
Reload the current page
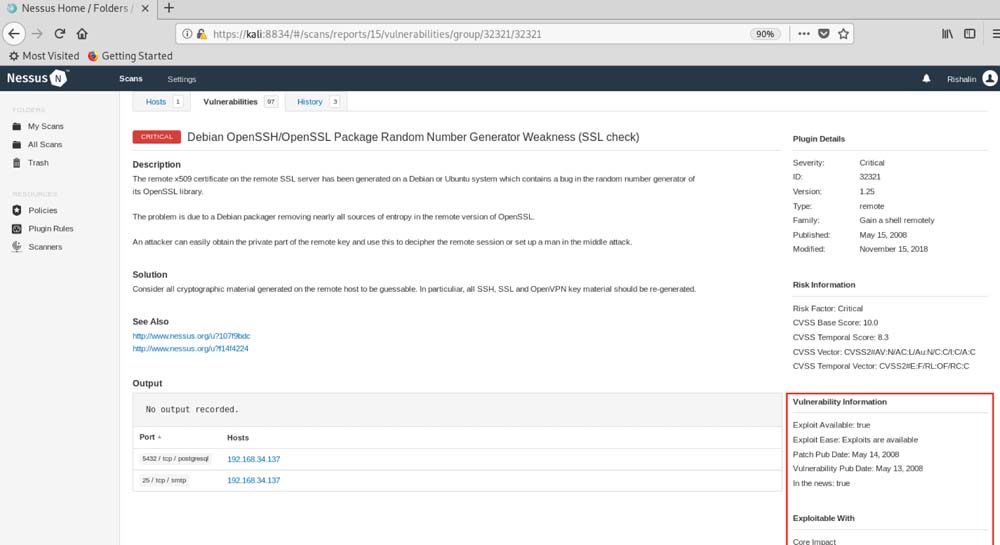click(60, 34)
